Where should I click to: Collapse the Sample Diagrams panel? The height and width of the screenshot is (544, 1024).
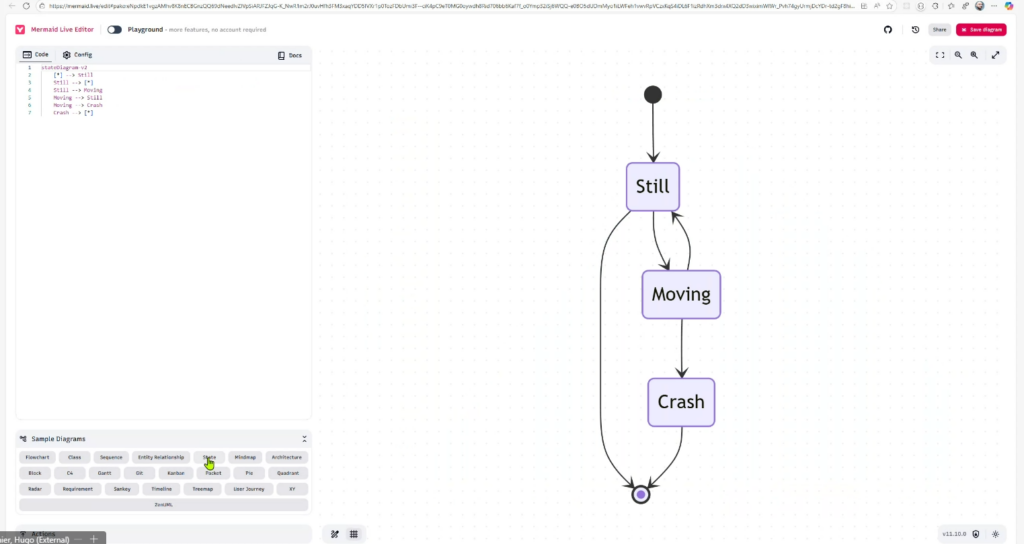coord(304,439)
